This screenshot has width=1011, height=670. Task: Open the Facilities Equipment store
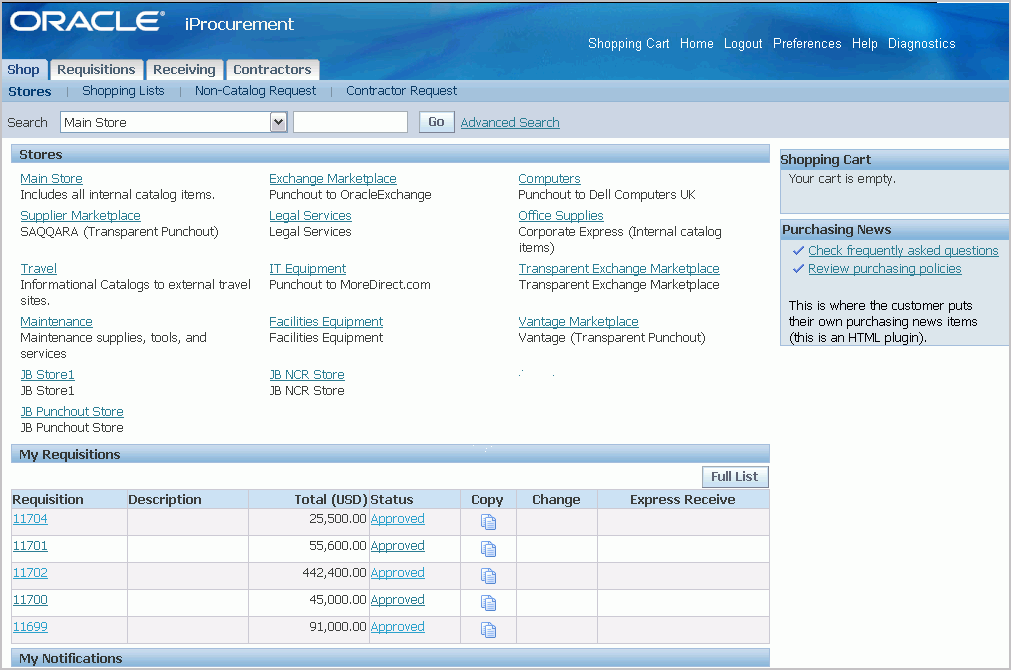326,321
